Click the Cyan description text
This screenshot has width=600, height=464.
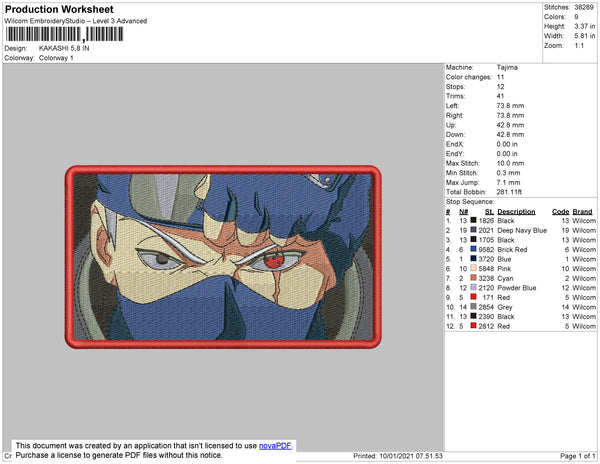[505, 278]
